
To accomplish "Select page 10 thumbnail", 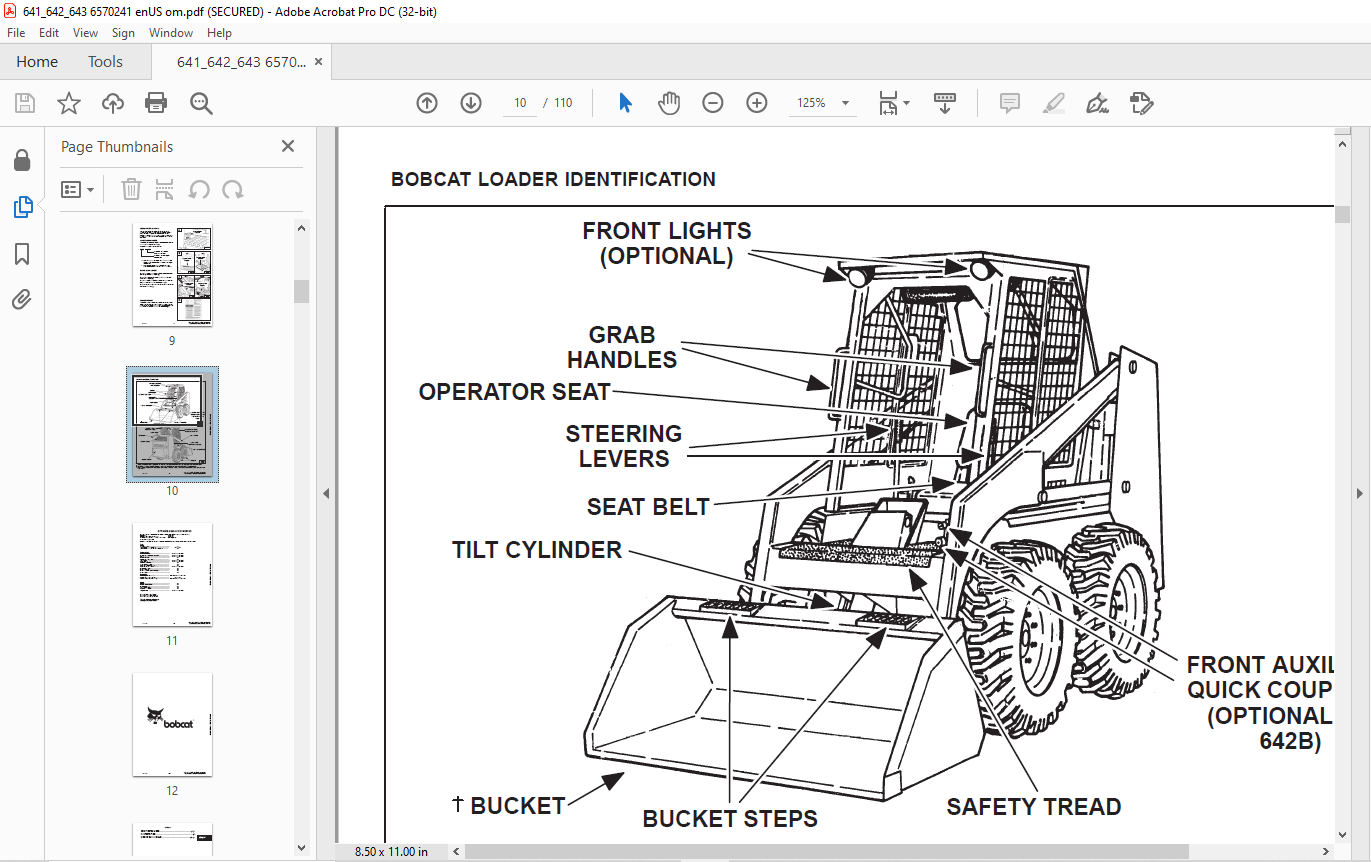I will coord(172,425).
